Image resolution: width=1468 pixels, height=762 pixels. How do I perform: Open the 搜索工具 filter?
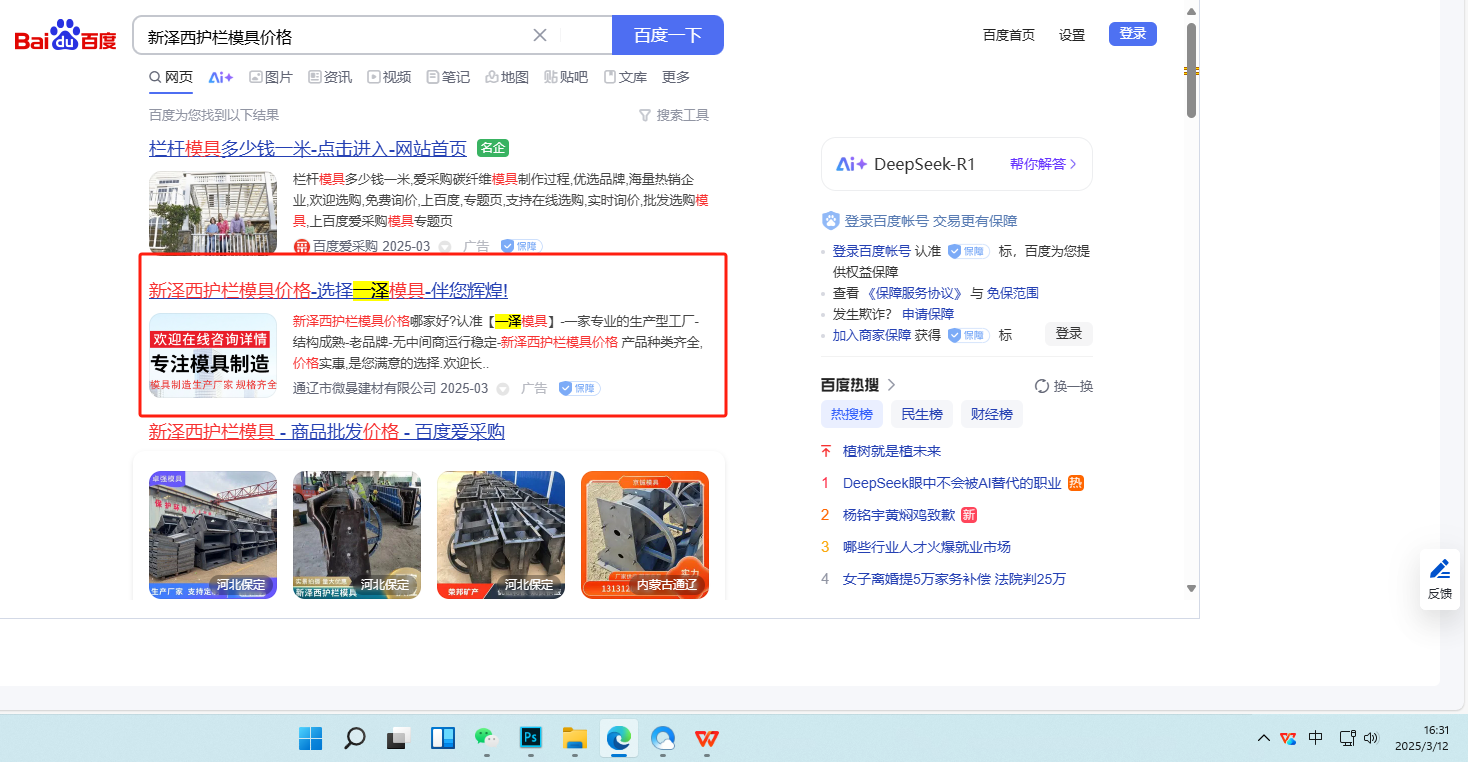point(674,115)
